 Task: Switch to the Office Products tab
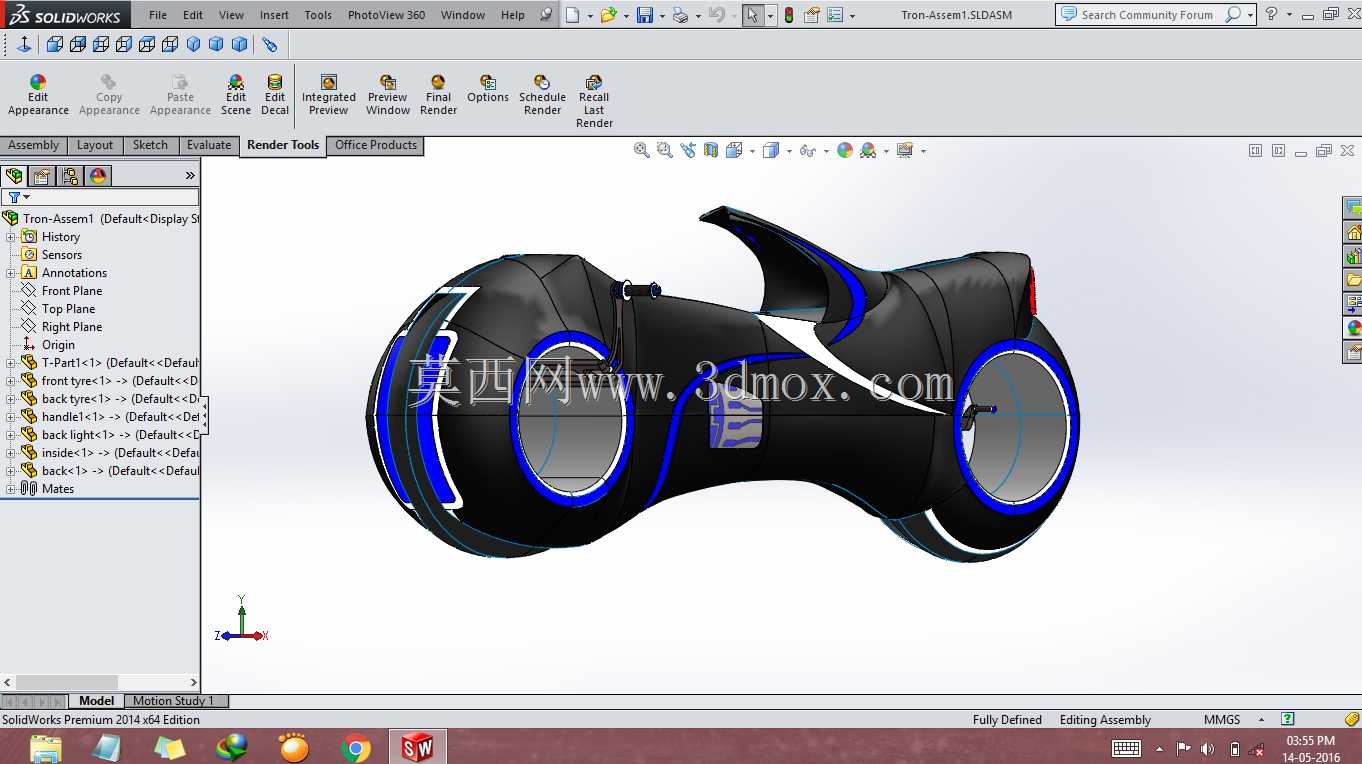point(376,146)
